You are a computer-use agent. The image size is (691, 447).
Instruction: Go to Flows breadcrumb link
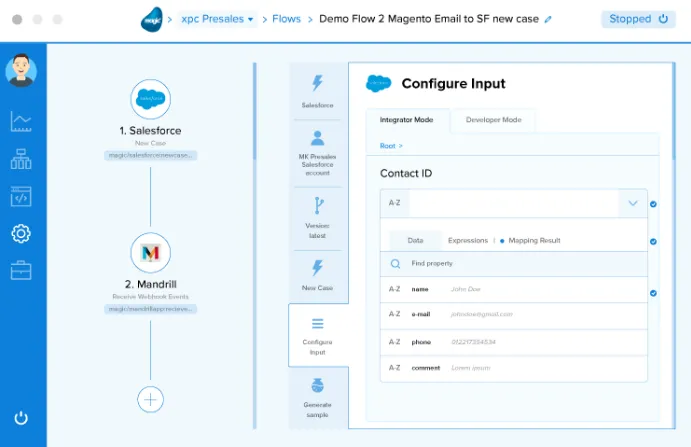pos(286,19)
